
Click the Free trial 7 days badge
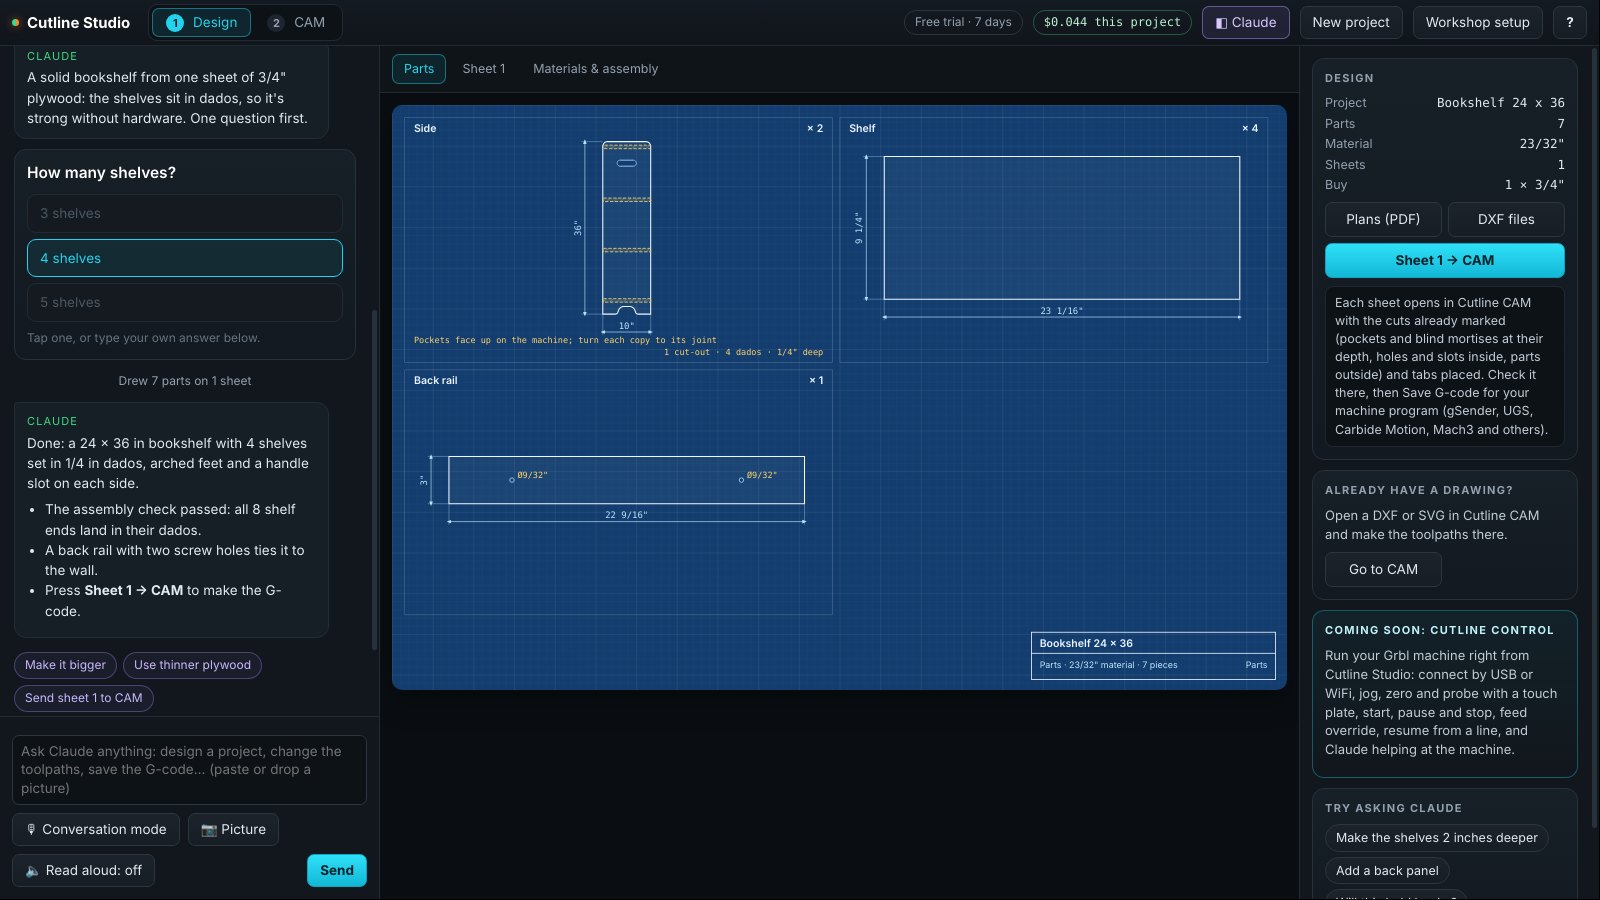point(963,22)
